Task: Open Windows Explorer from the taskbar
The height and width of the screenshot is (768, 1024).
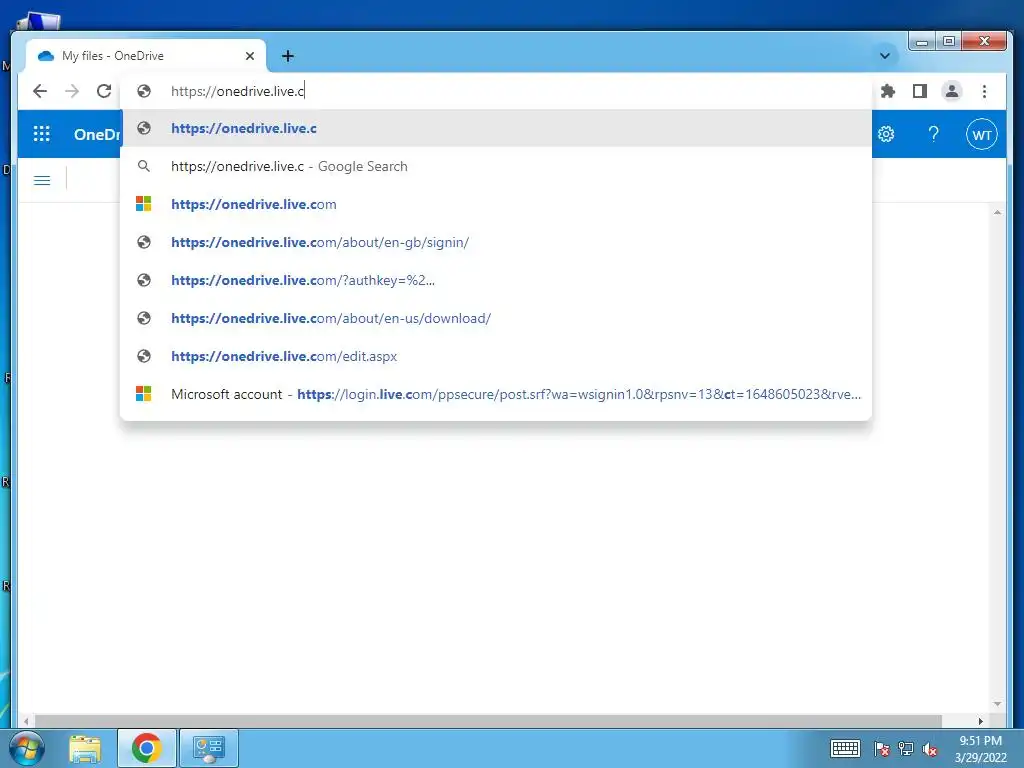Action: point(86,748)
